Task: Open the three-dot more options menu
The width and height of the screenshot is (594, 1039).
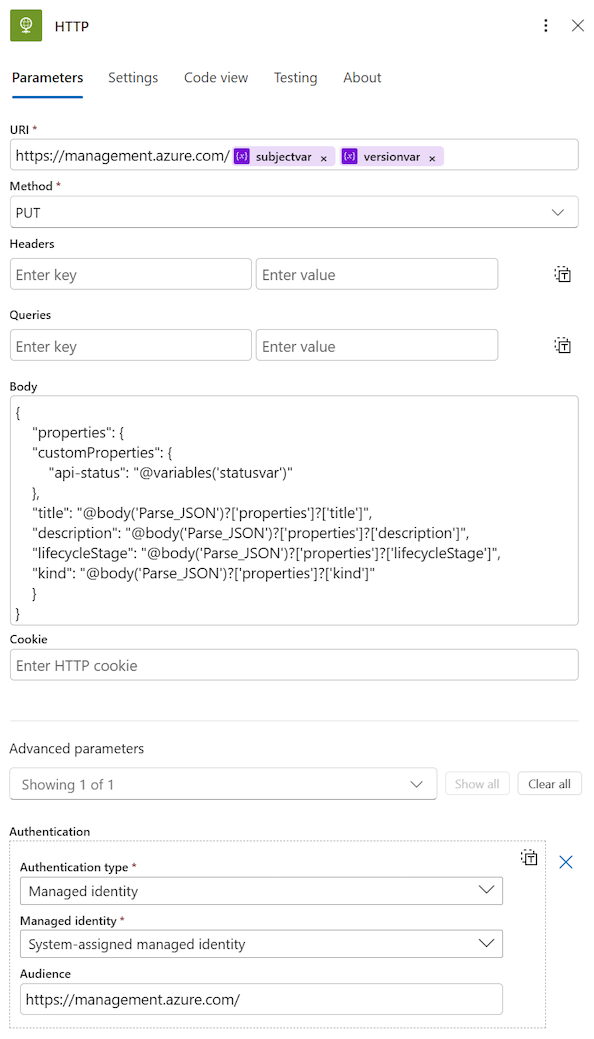Action: tap(546, 26)
